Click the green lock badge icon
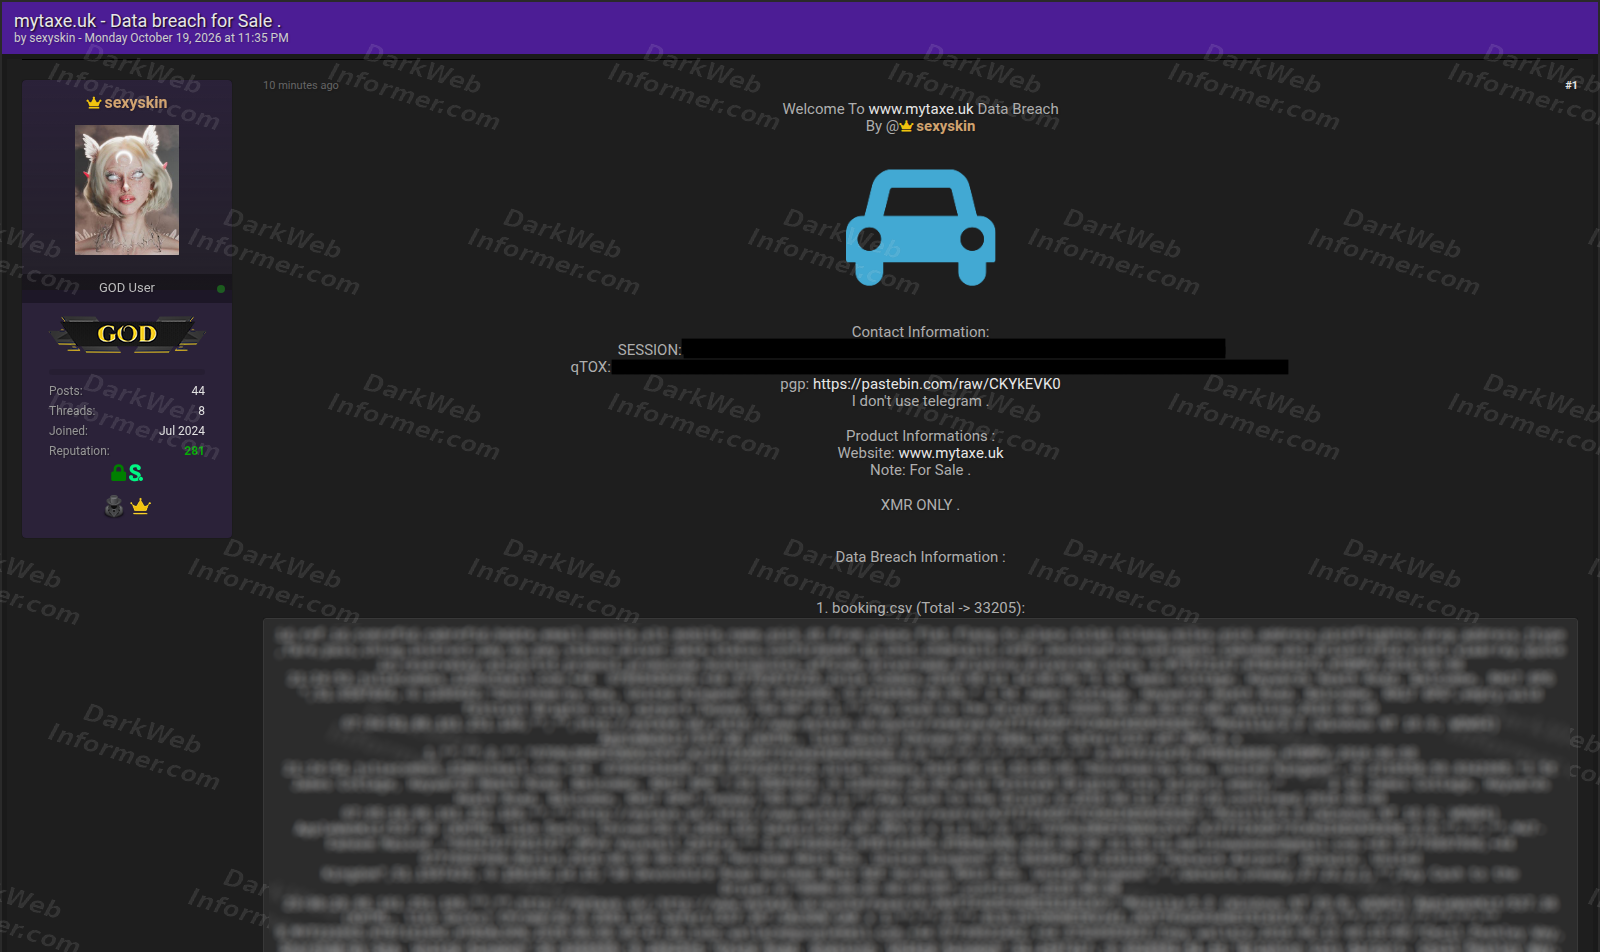 click(x=119, y=473)
